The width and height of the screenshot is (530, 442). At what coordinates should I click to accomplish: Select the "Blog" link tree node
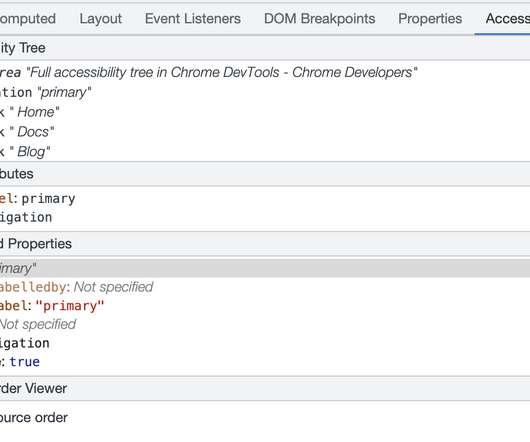tap(265, 152)
